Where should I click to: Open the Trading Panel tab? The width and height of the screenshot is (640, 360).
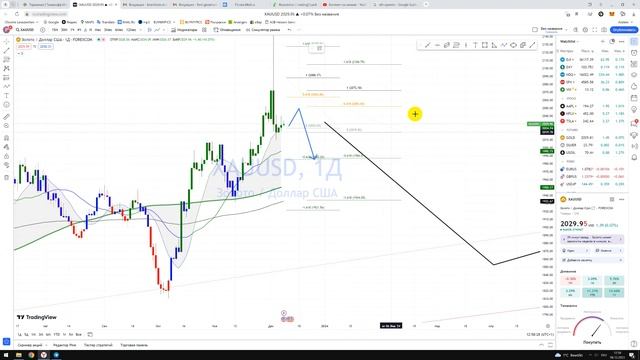pos(134,345)
